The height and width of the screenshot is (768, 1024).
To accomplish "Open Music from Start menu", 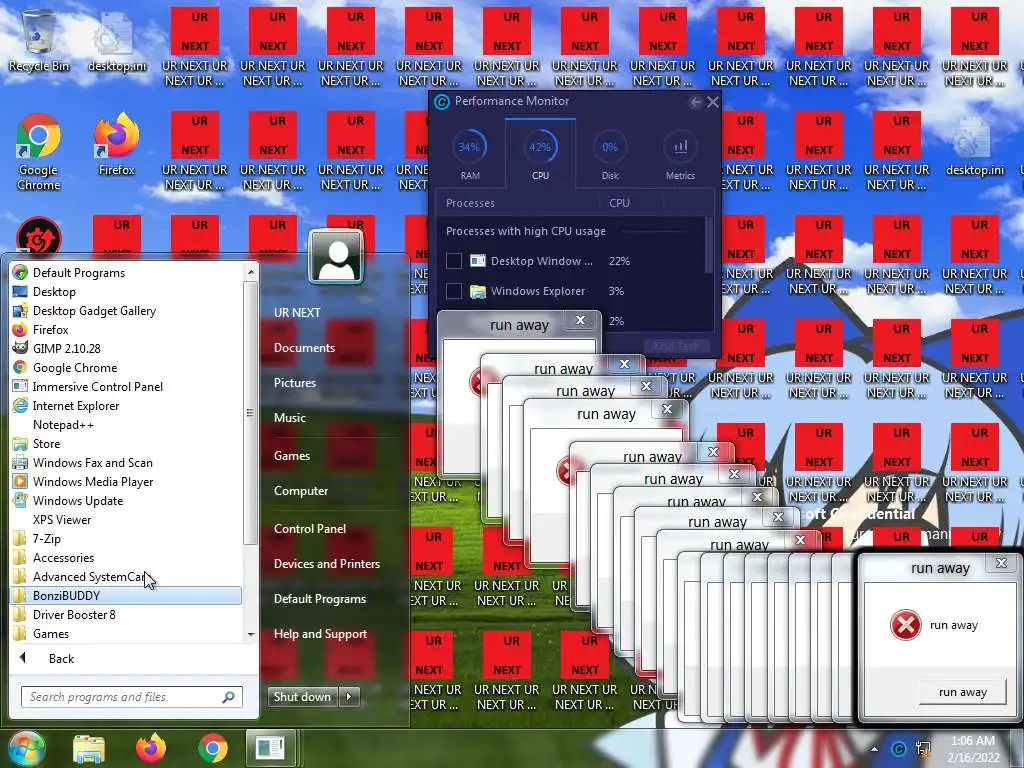I will tap(290, 417).
